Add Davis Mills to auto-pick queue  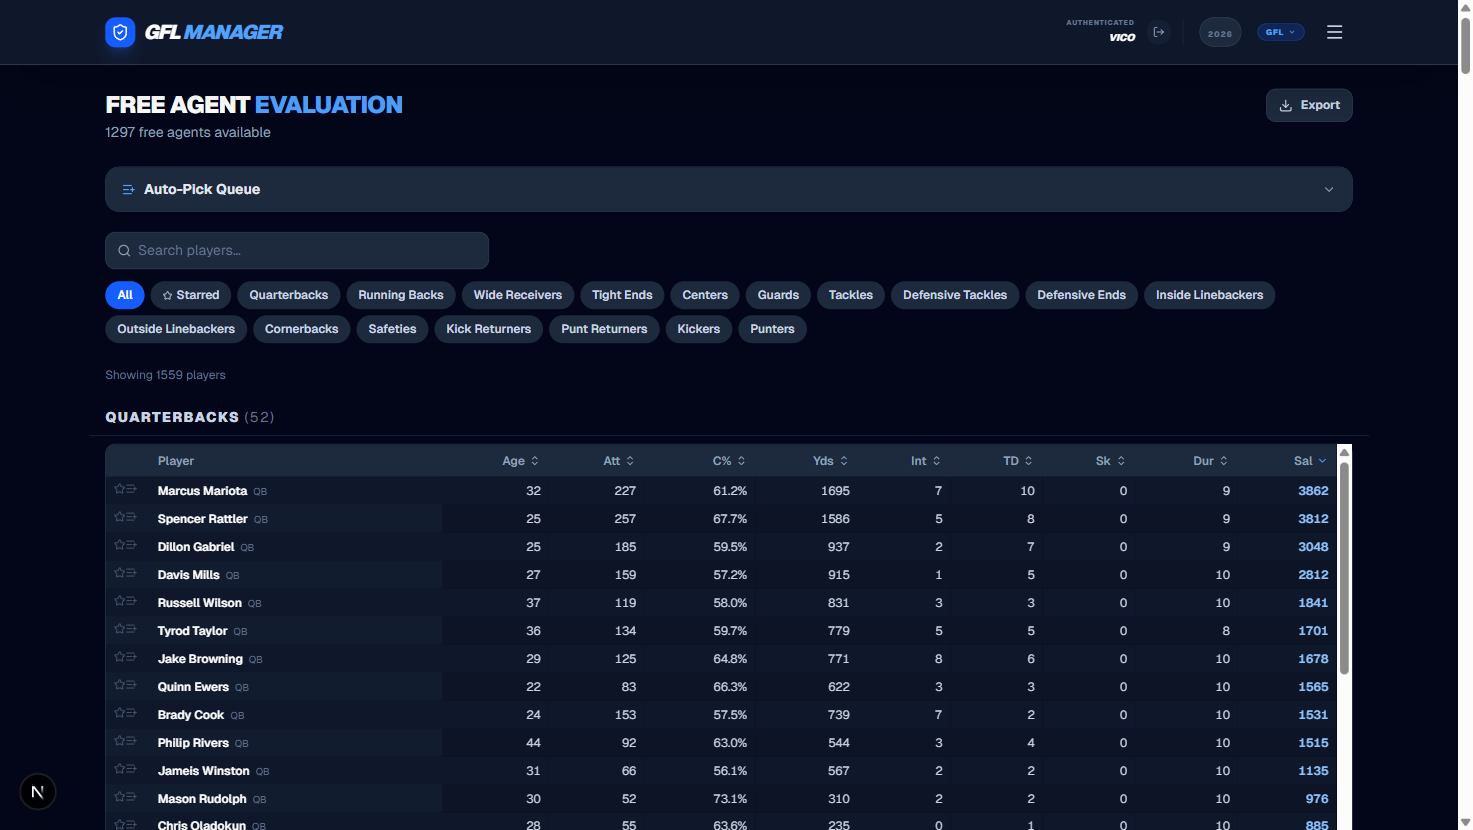pyautogui.click(x=131, y=573)
